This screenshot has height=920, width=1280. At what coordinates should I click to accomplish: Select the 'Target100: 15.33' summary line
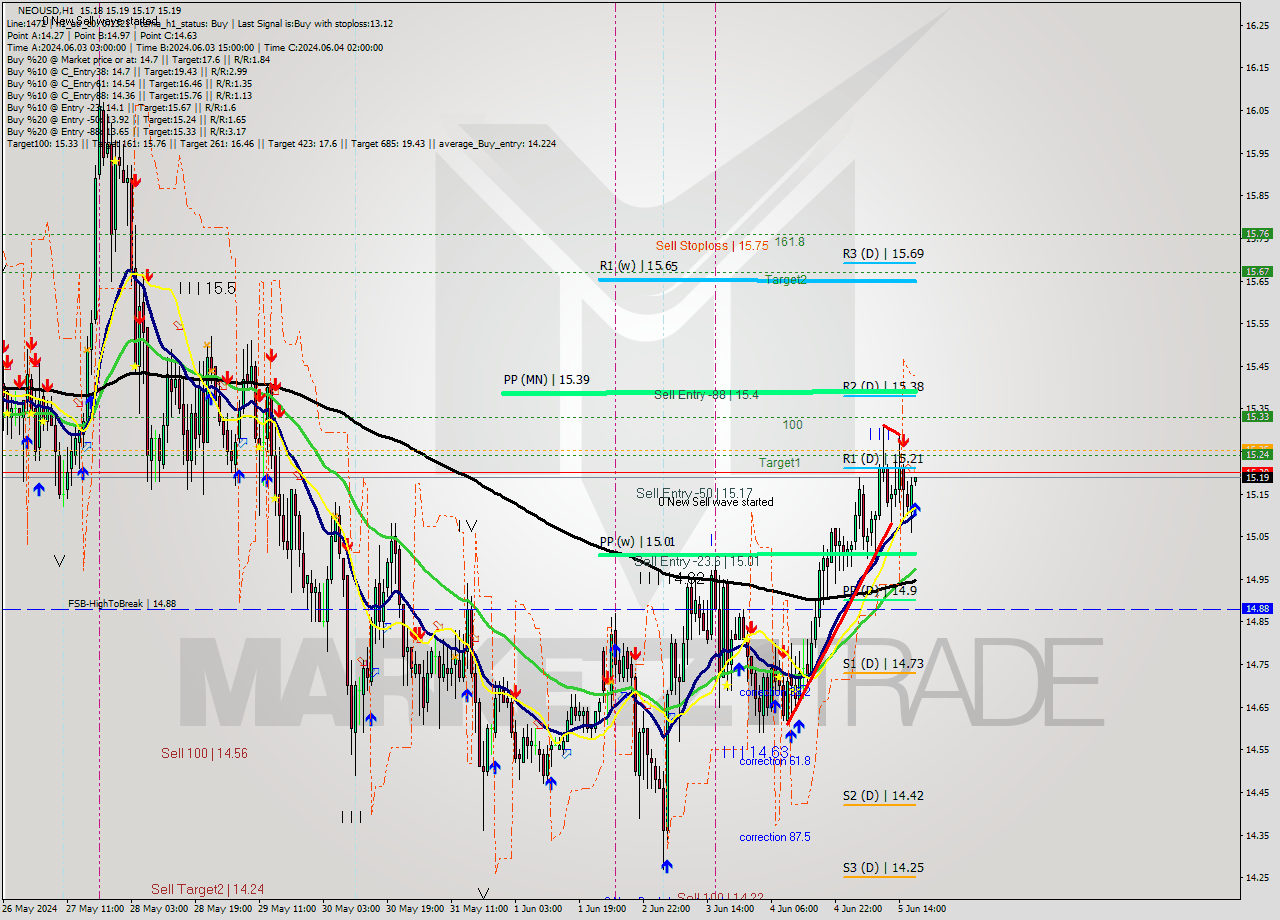tap(281, 143)
